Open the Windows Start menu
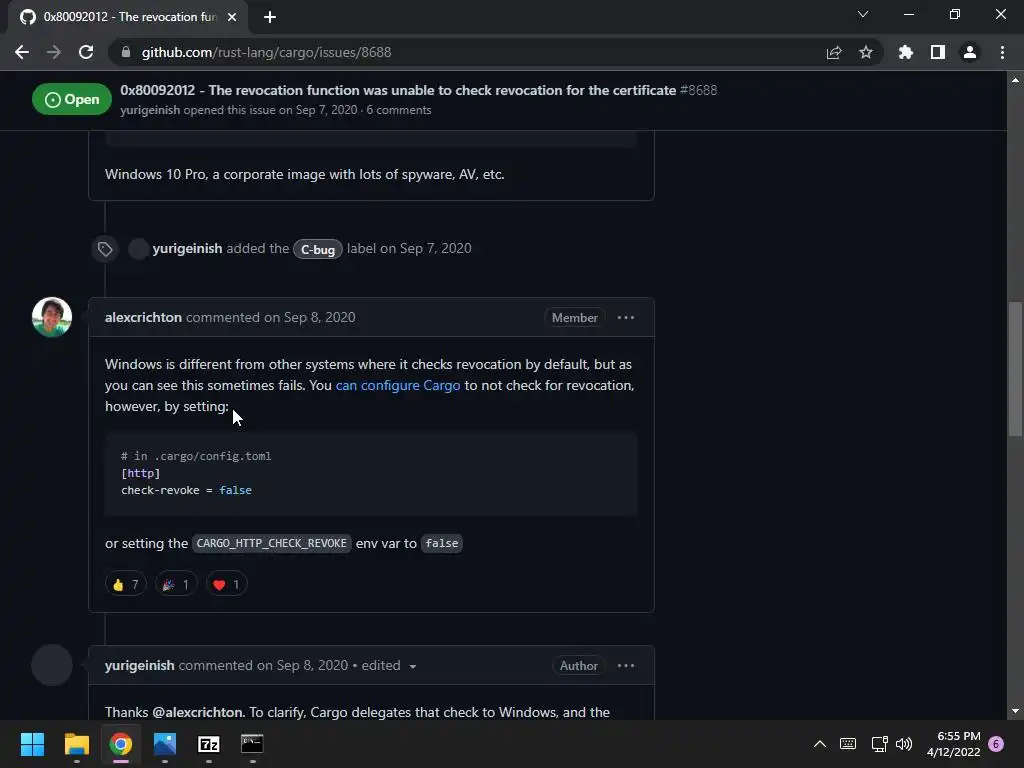Viewport: 1024px width, 768px height. (x=32, y=744)
